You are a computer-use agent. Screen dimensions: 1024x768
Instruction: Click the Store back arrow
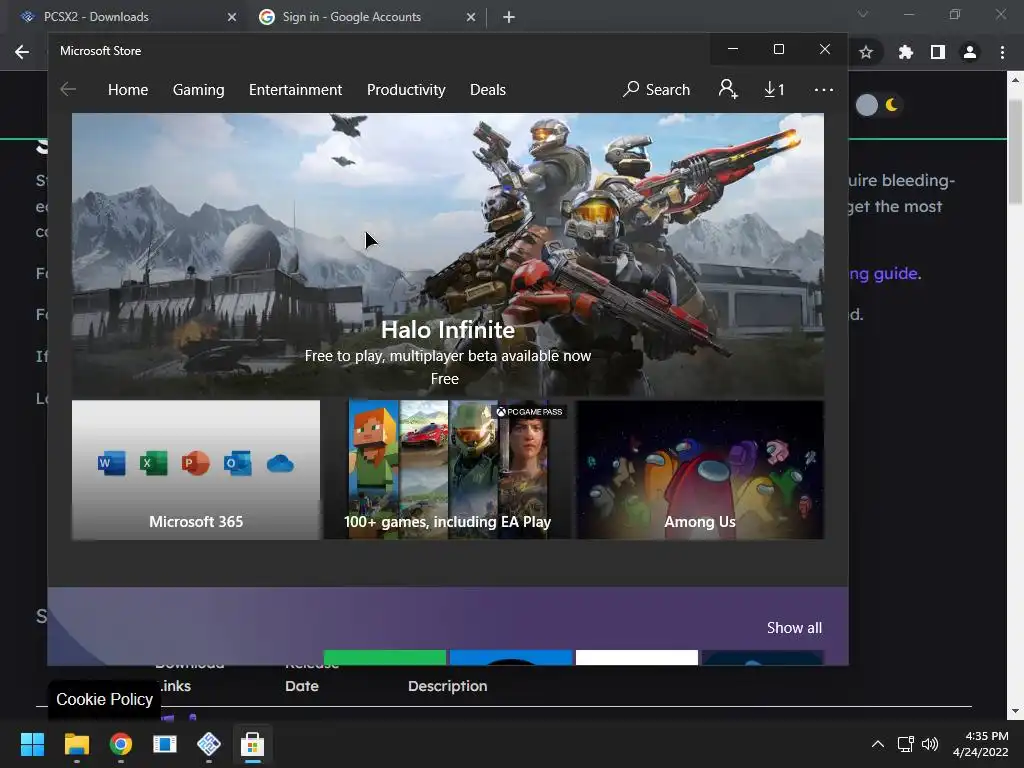tap(68, 89)
